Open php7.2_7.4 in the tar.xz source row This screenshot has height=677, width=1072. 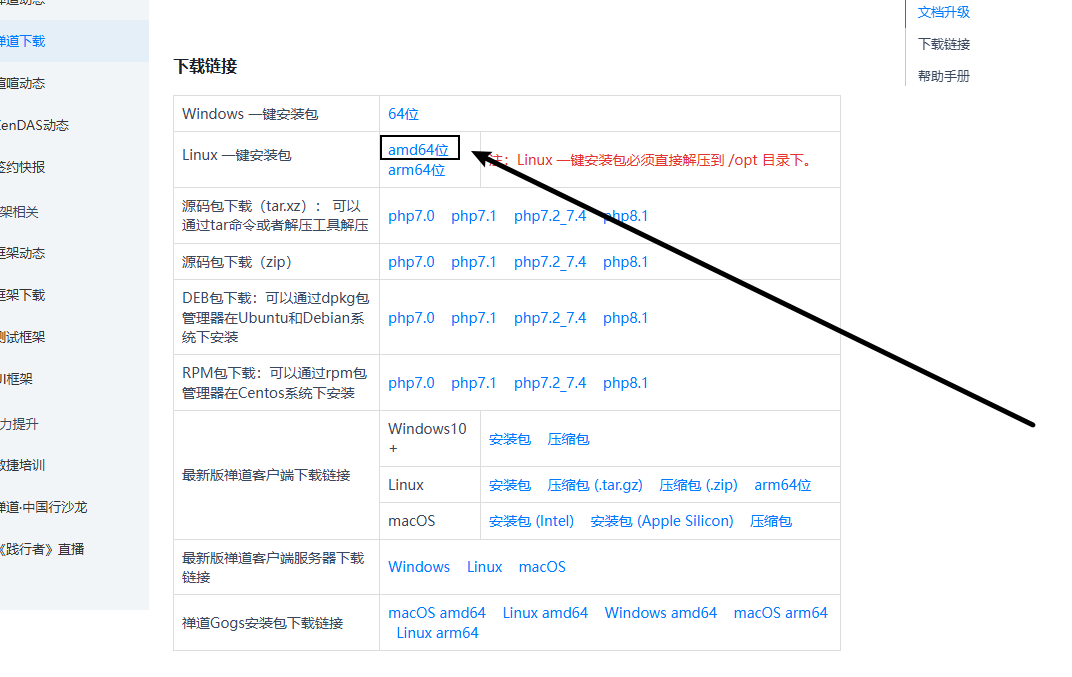(550, 216)
